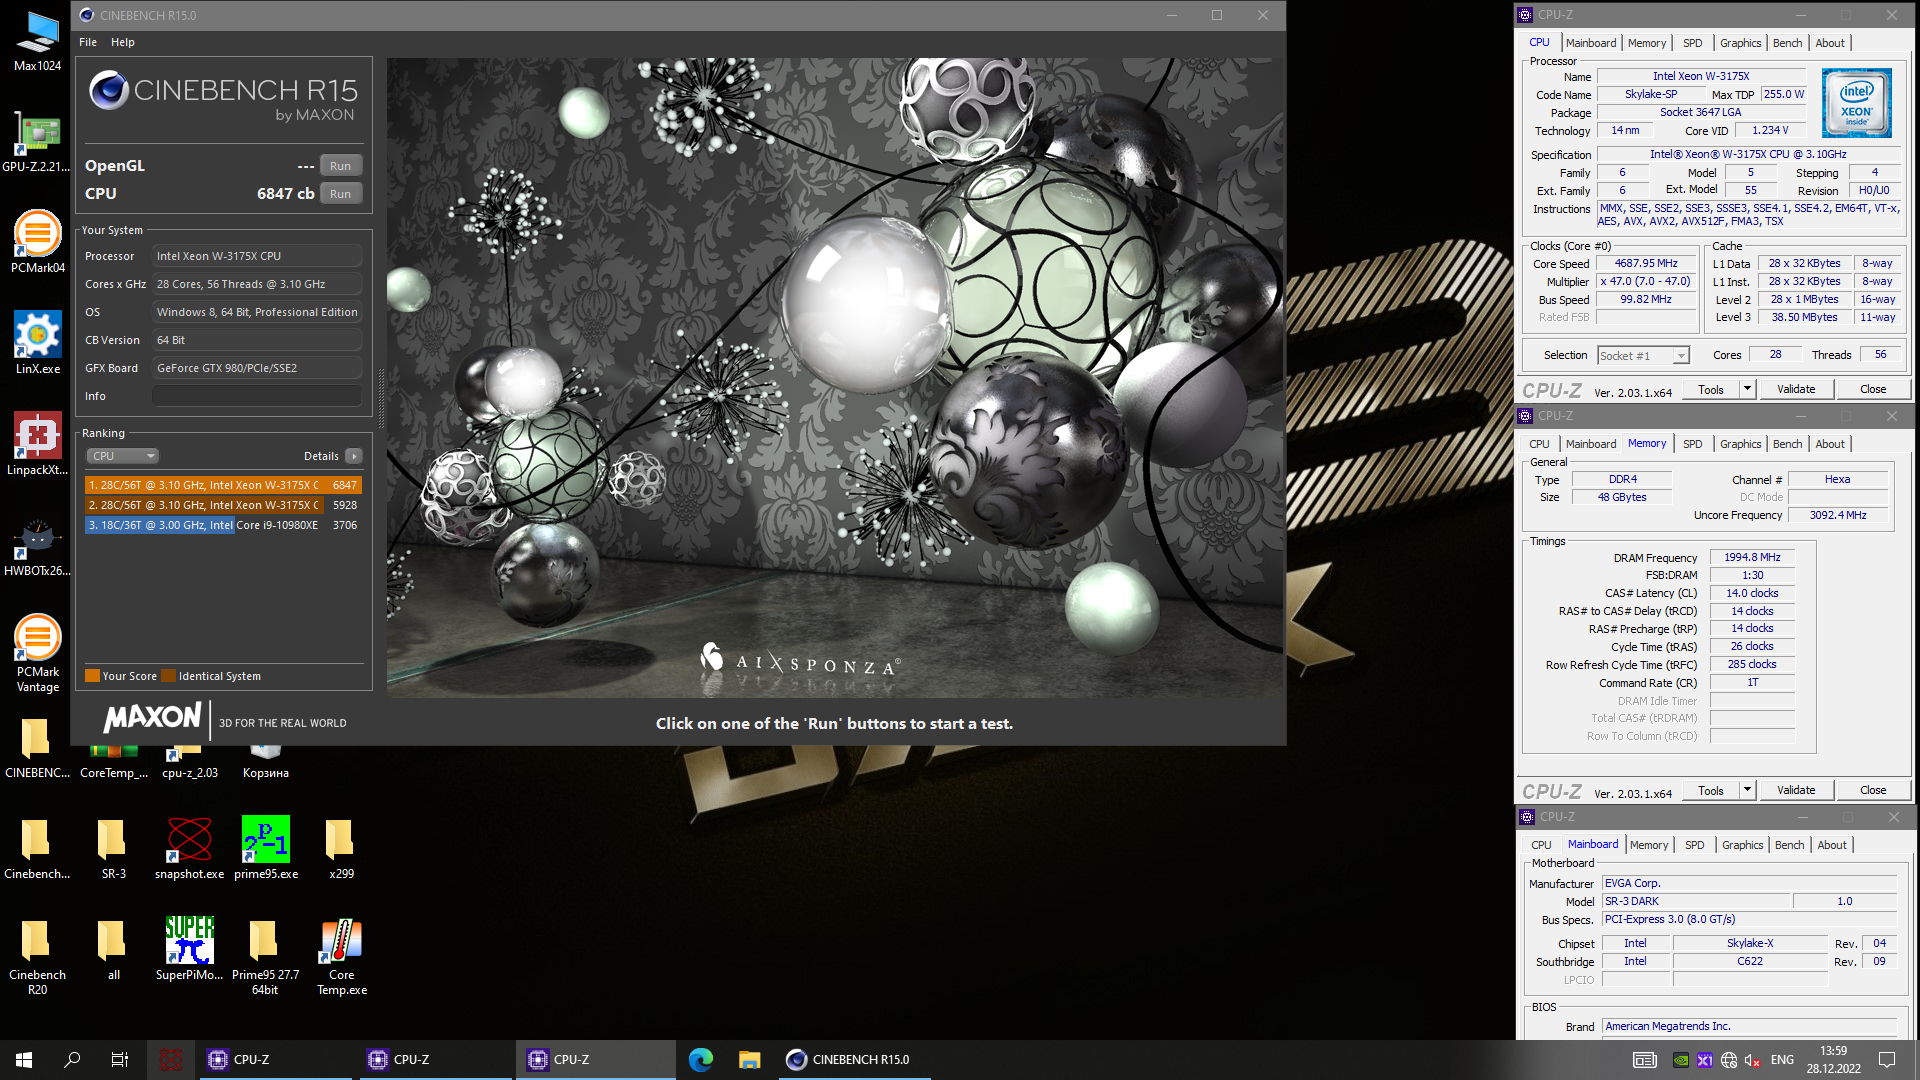Screen dimensions: 1920x1080
Task: Open About tab in Memory CPU-Z window
Action: coord(1830,444)
